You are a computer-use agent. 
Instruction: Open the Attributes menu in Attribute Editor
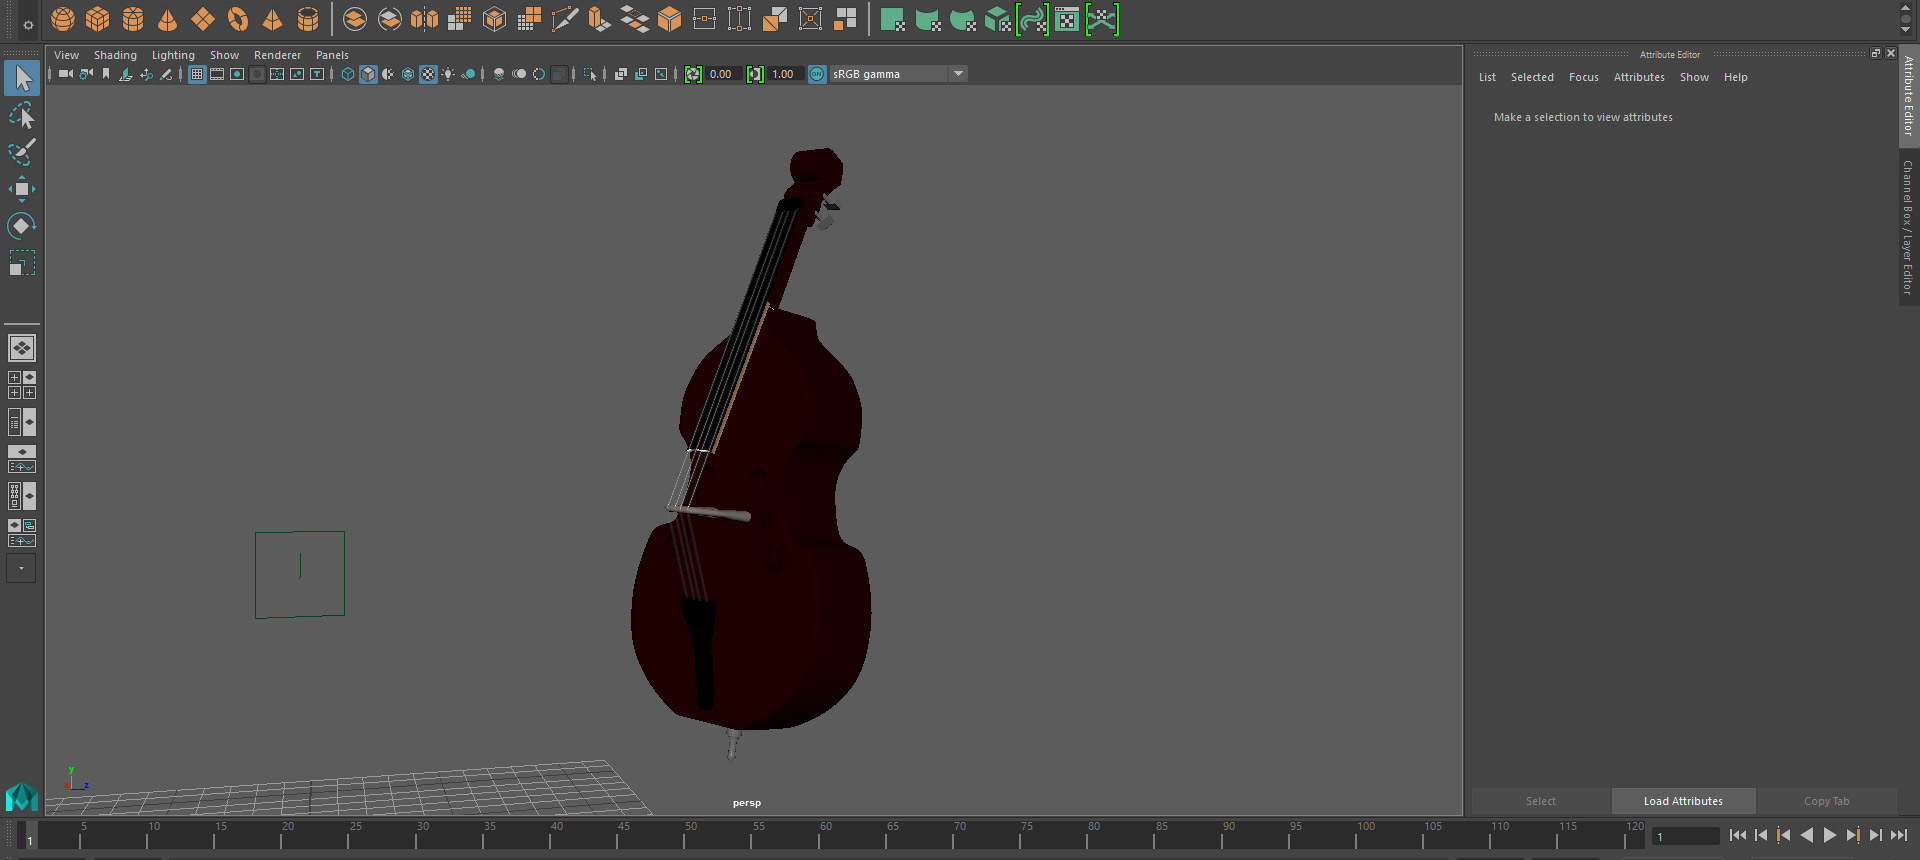point(1639,77)
